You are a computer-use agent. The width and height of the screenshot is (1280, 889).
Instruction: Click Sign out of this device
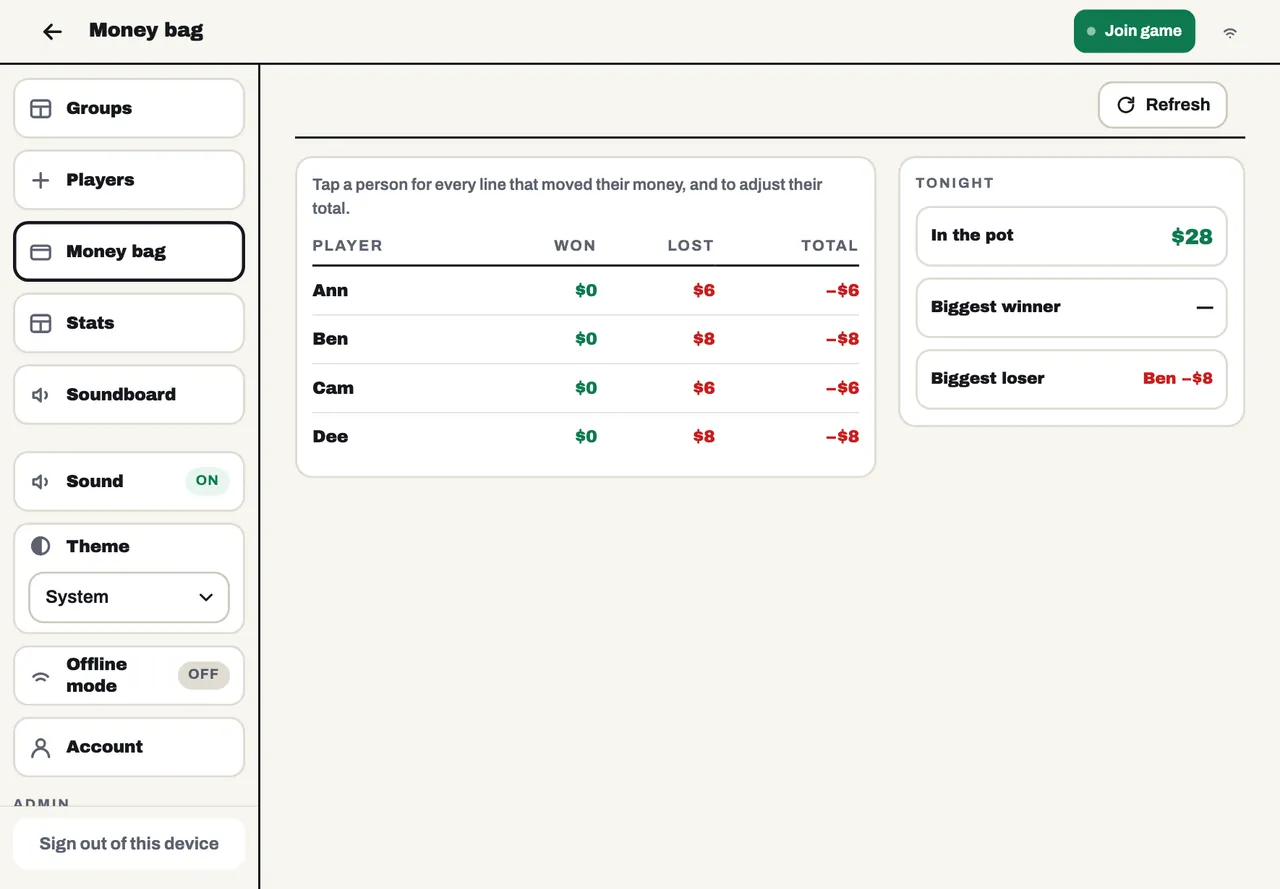(x=129, y=844)
